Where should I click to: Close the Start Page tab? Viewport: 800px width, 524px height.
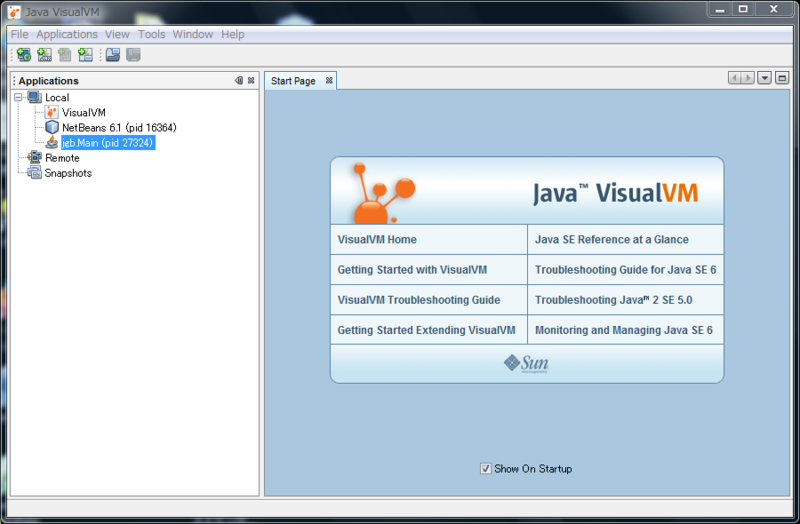(x=329, y=80)
